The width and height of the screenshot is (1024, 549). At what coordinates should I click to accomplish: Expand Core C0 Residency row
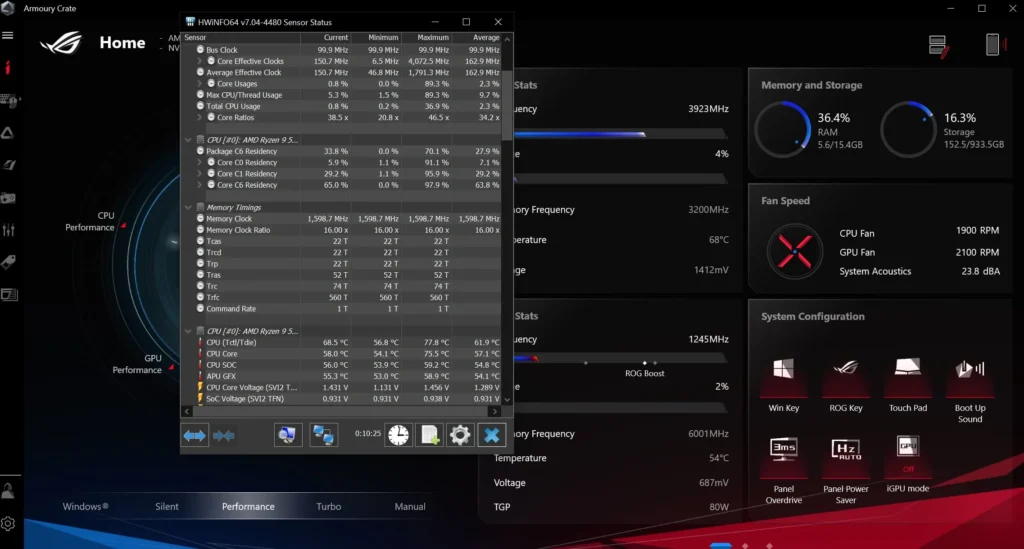tap(200, 163)
